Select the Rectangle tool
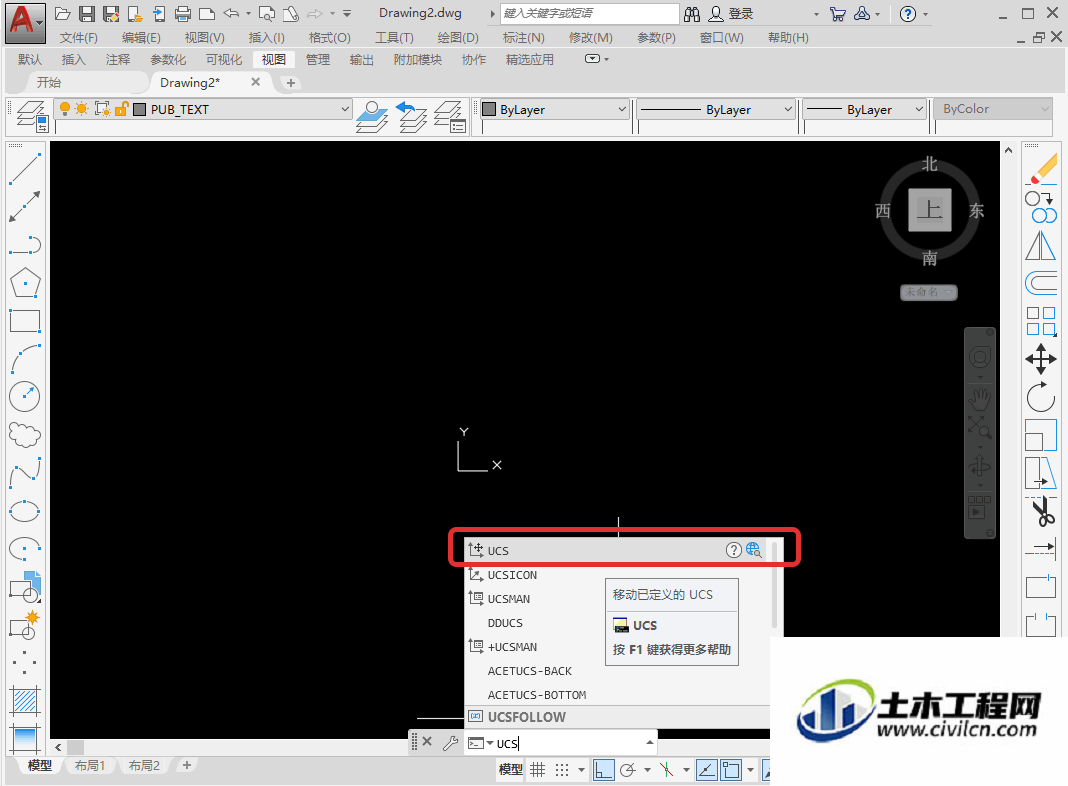 pos(25,321)
